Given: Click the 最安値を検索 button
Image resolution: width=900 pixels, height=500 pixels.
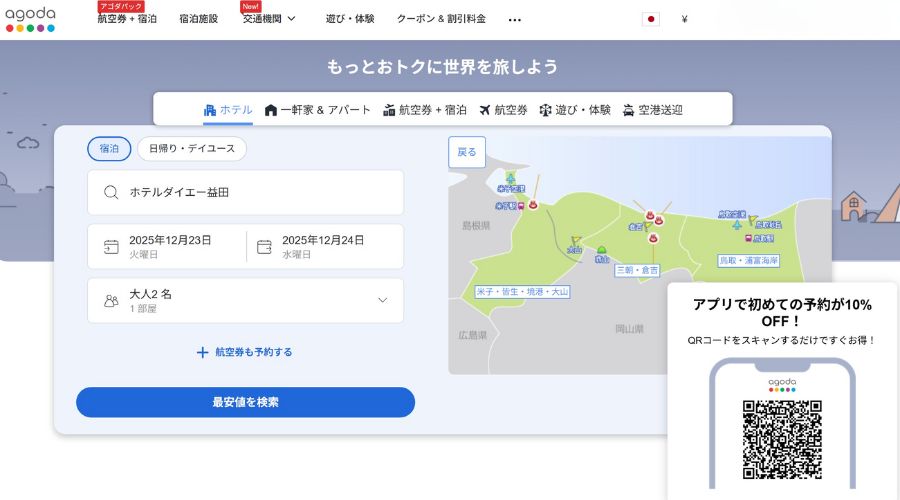Looking at the screenshot, I should (x=246, y=402).
